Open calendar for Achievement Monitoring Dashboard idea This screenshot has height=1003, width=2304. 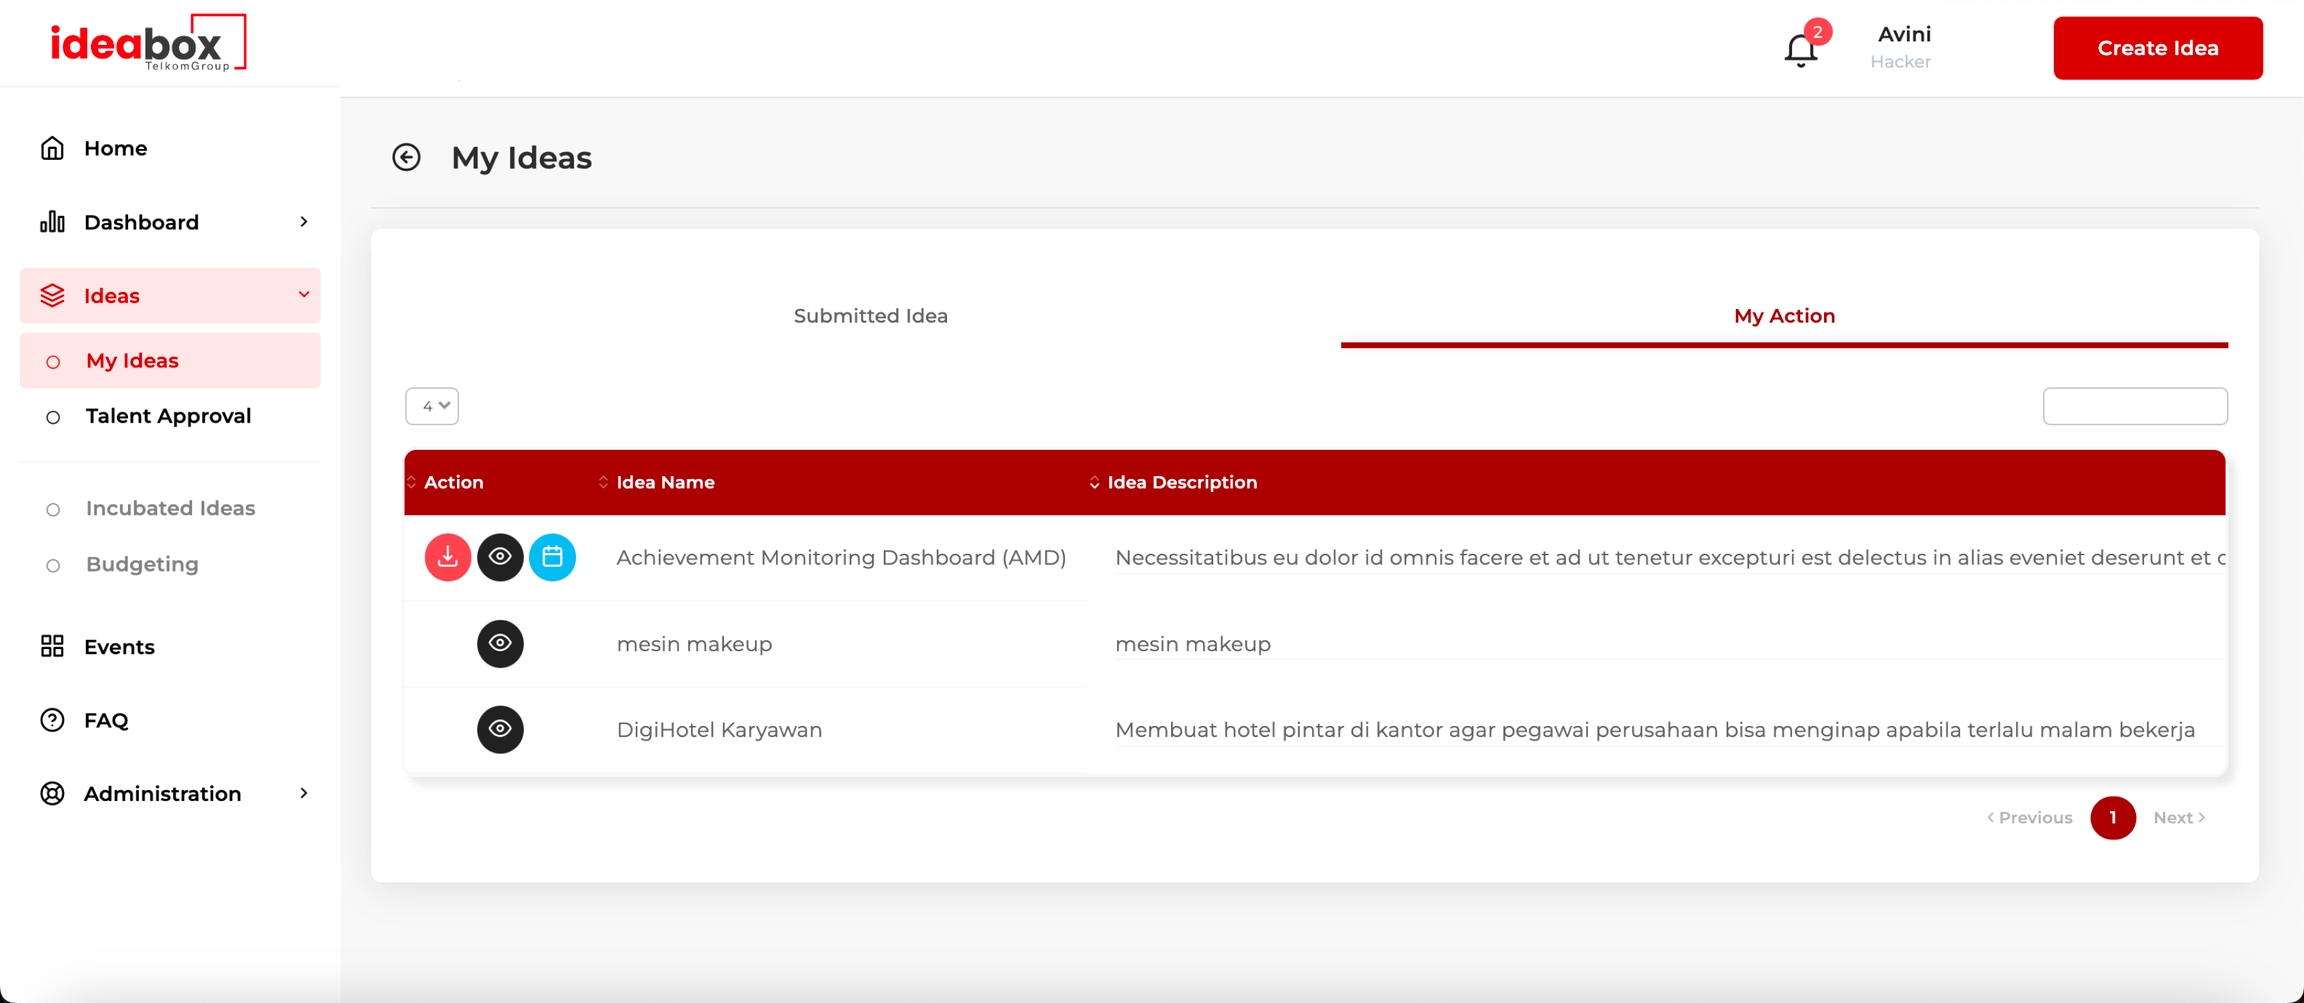[x=552, y=557]
